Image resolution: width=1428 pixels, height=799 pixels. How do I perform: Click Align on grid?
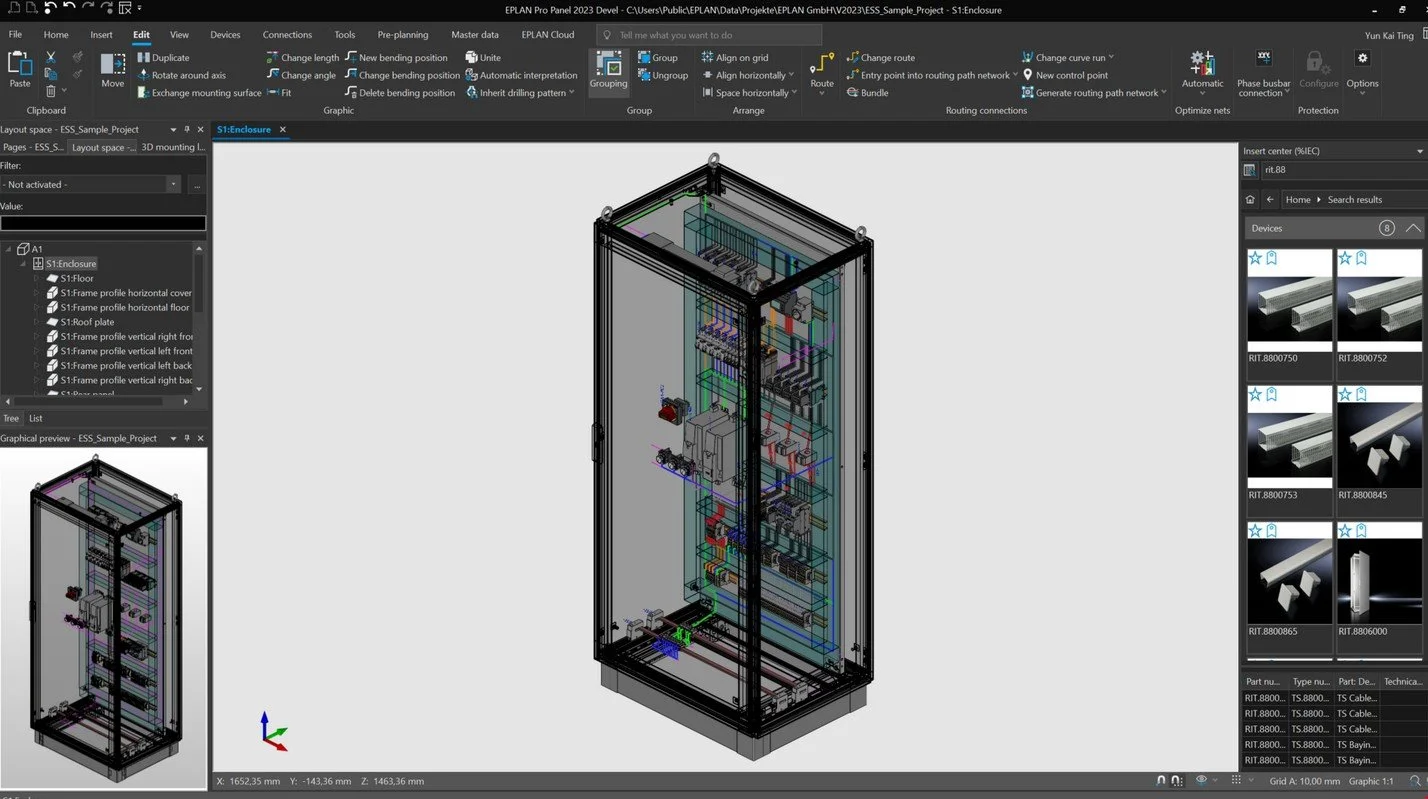pos(735,58)
